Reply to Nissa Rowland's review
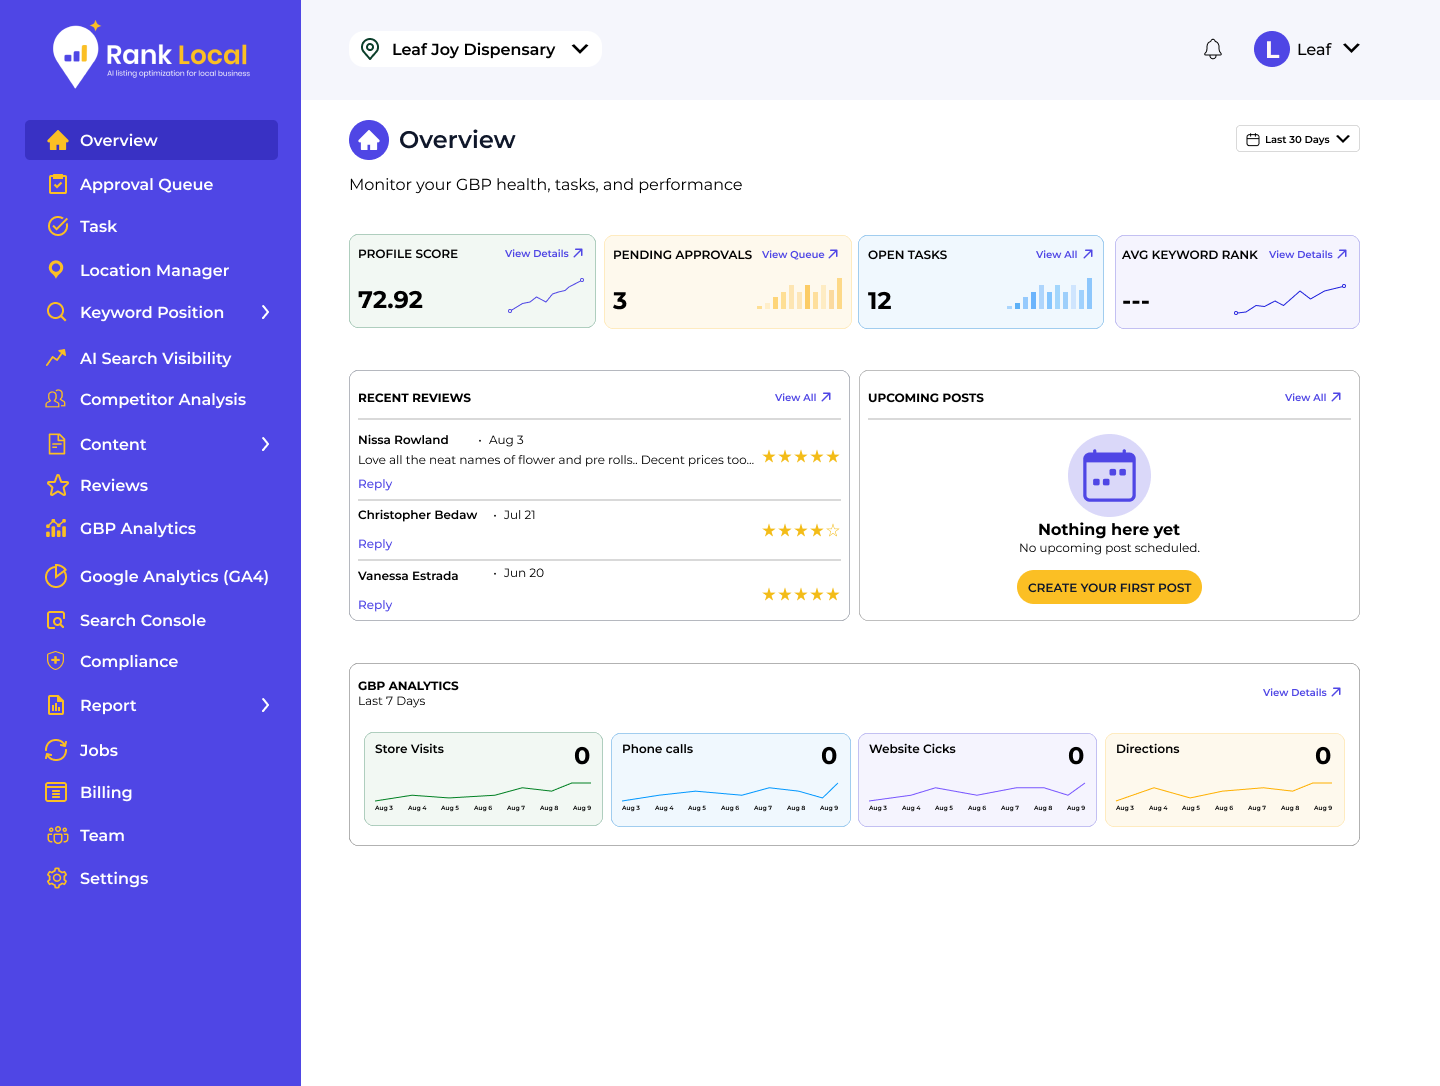Screen dimensions: 1440x1086 click(x=375, y=484)
